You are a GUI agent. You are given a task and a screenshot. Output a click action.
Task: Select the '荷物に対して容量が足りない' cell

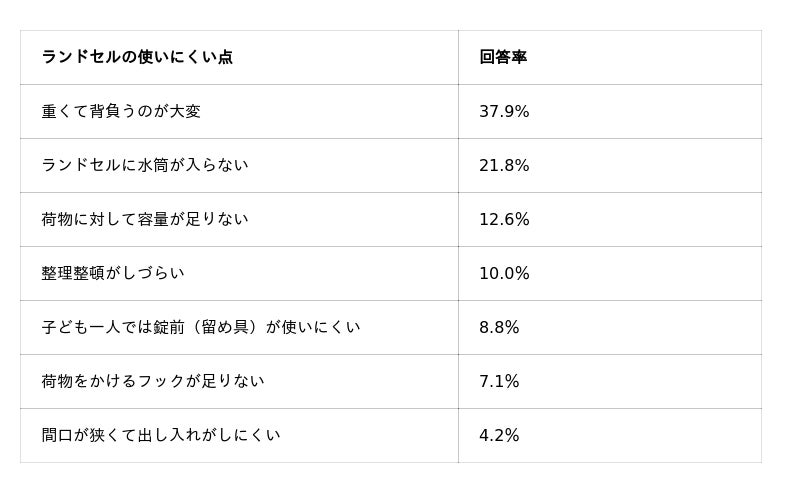click(145, 219)
